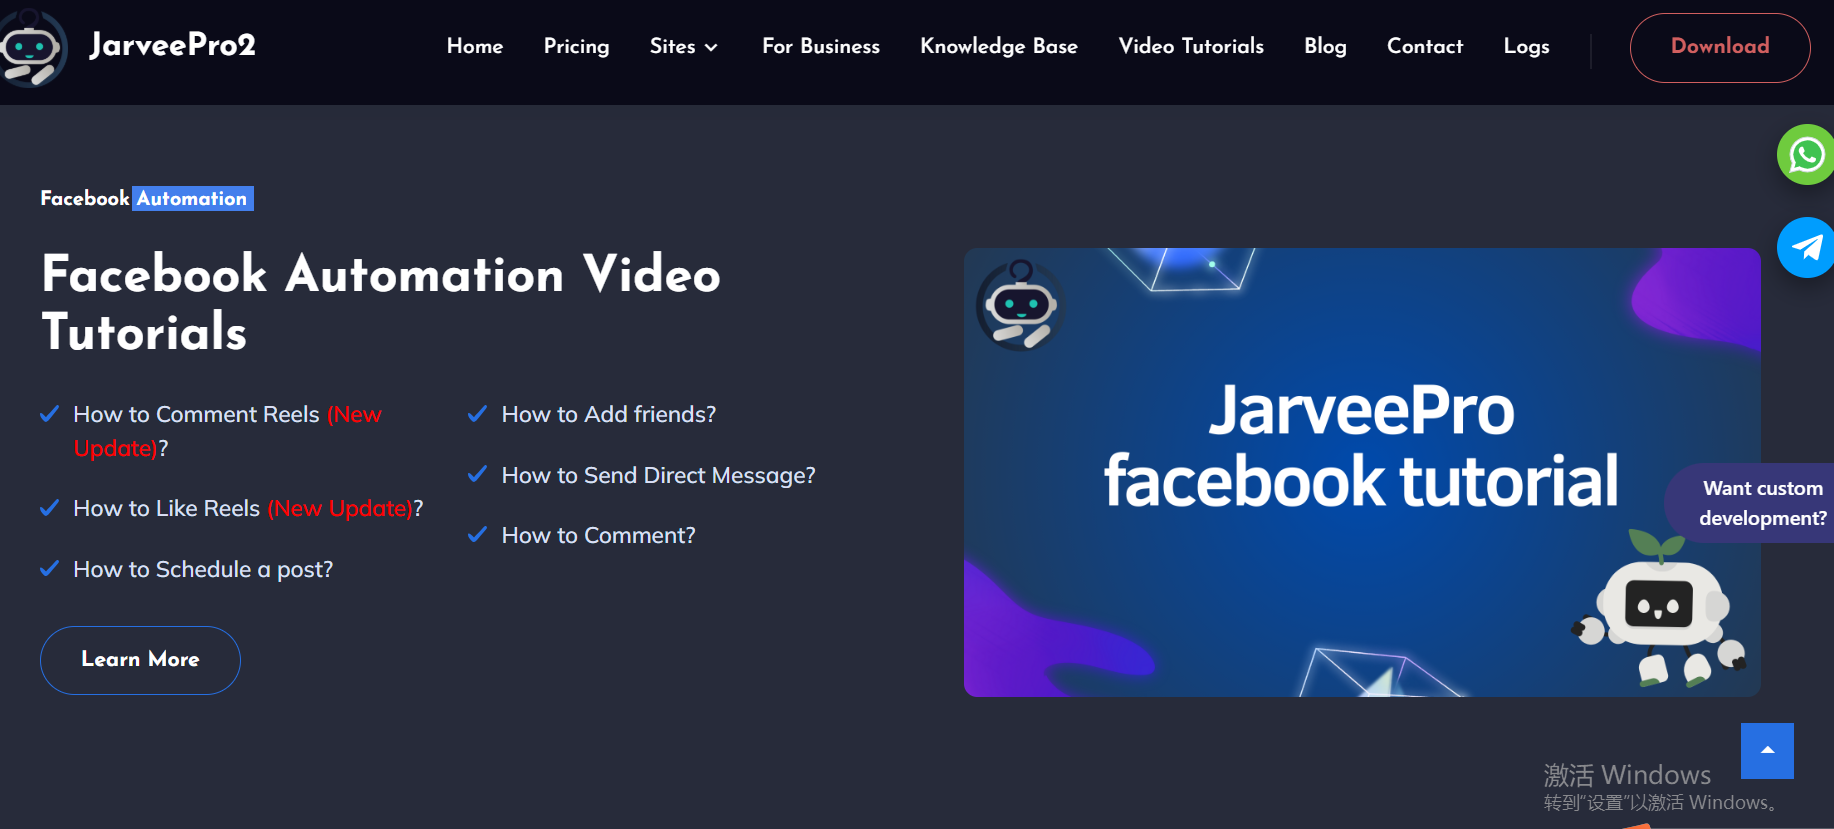Click Facebook Automation Video Tutorials heading
This screenshot has width=1834, height=829.
[x=381, y=303]
